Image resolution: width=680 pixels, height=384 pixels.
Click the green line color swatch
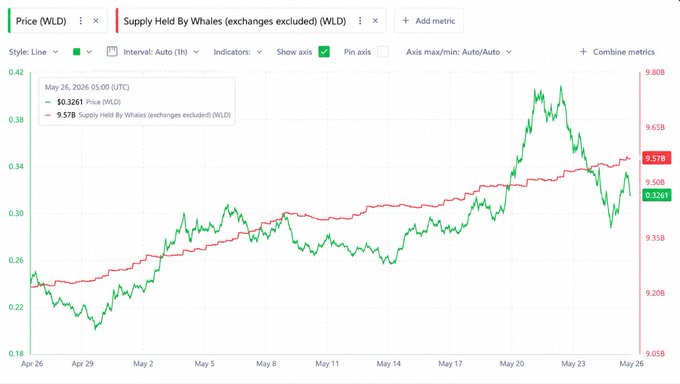click(x=77, y=52)
